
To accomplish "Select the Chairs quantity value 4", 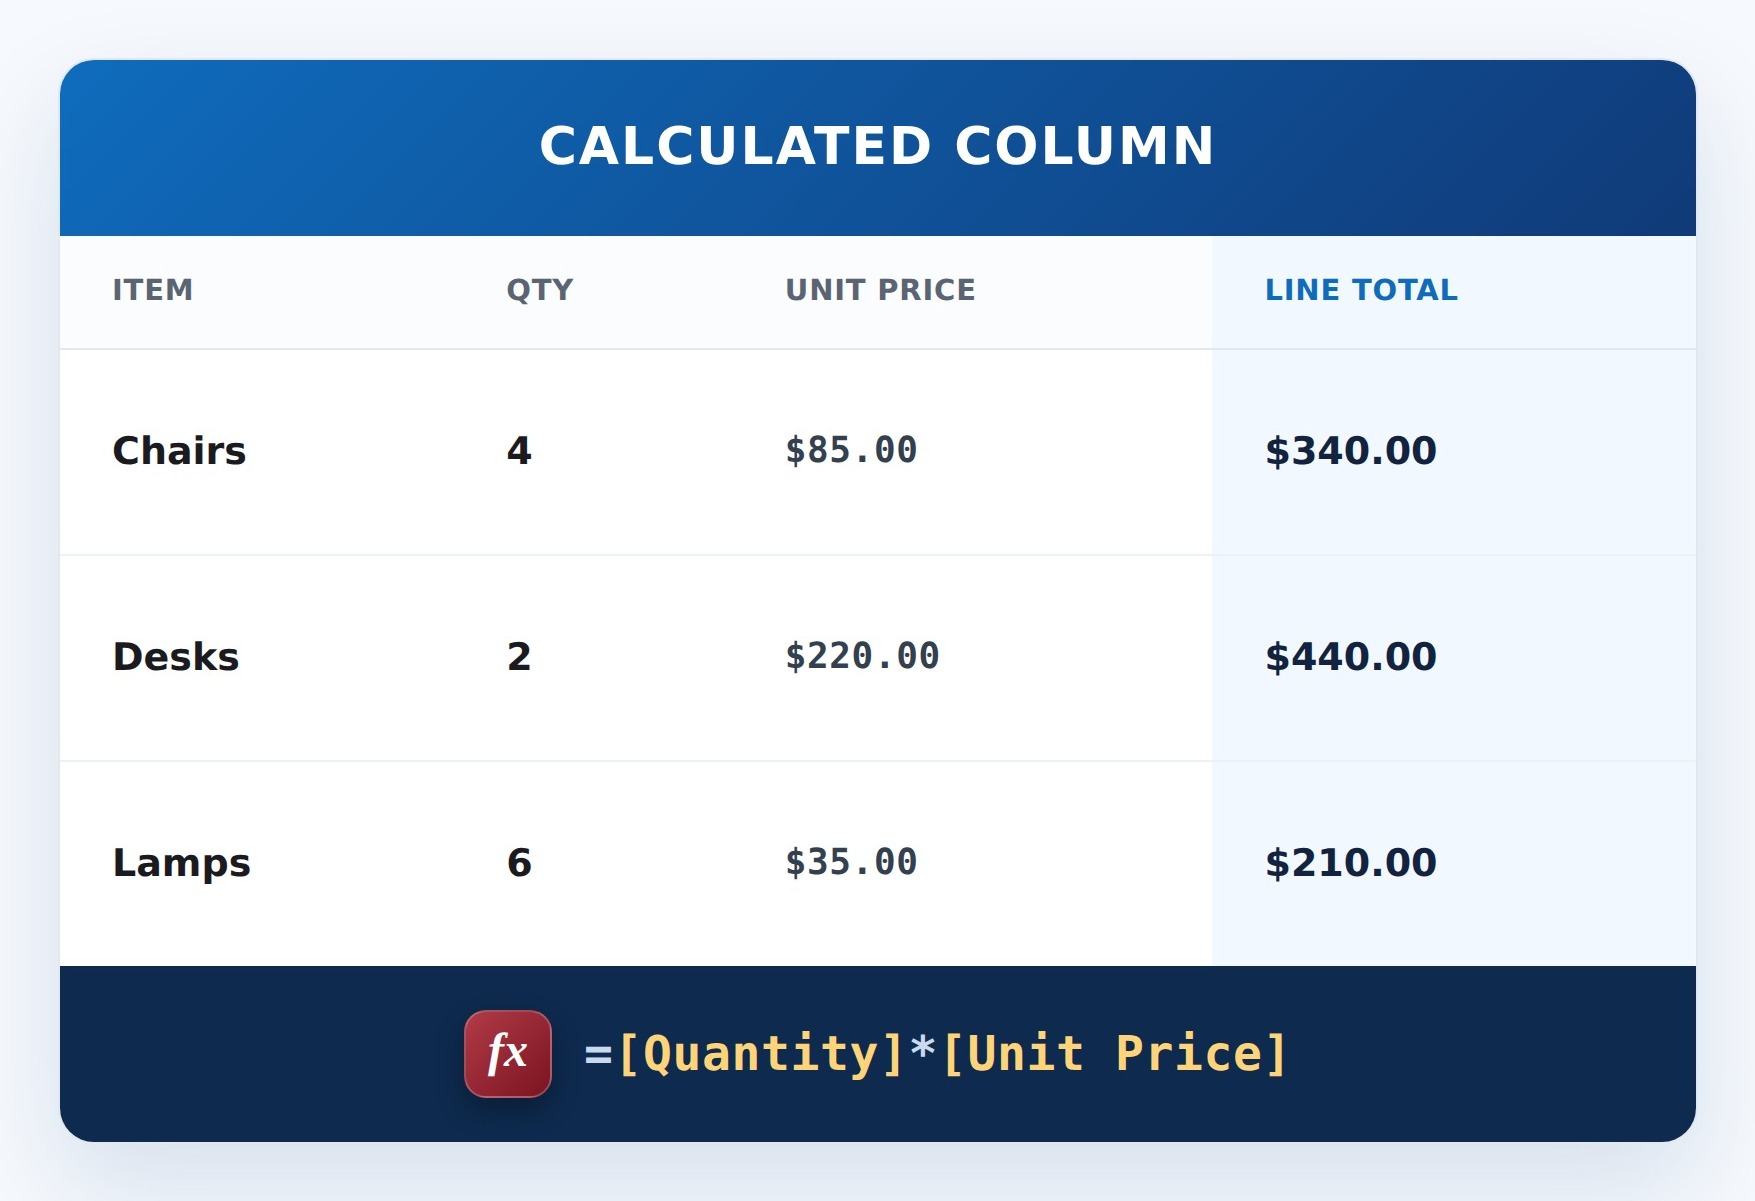I will point(519,451).
